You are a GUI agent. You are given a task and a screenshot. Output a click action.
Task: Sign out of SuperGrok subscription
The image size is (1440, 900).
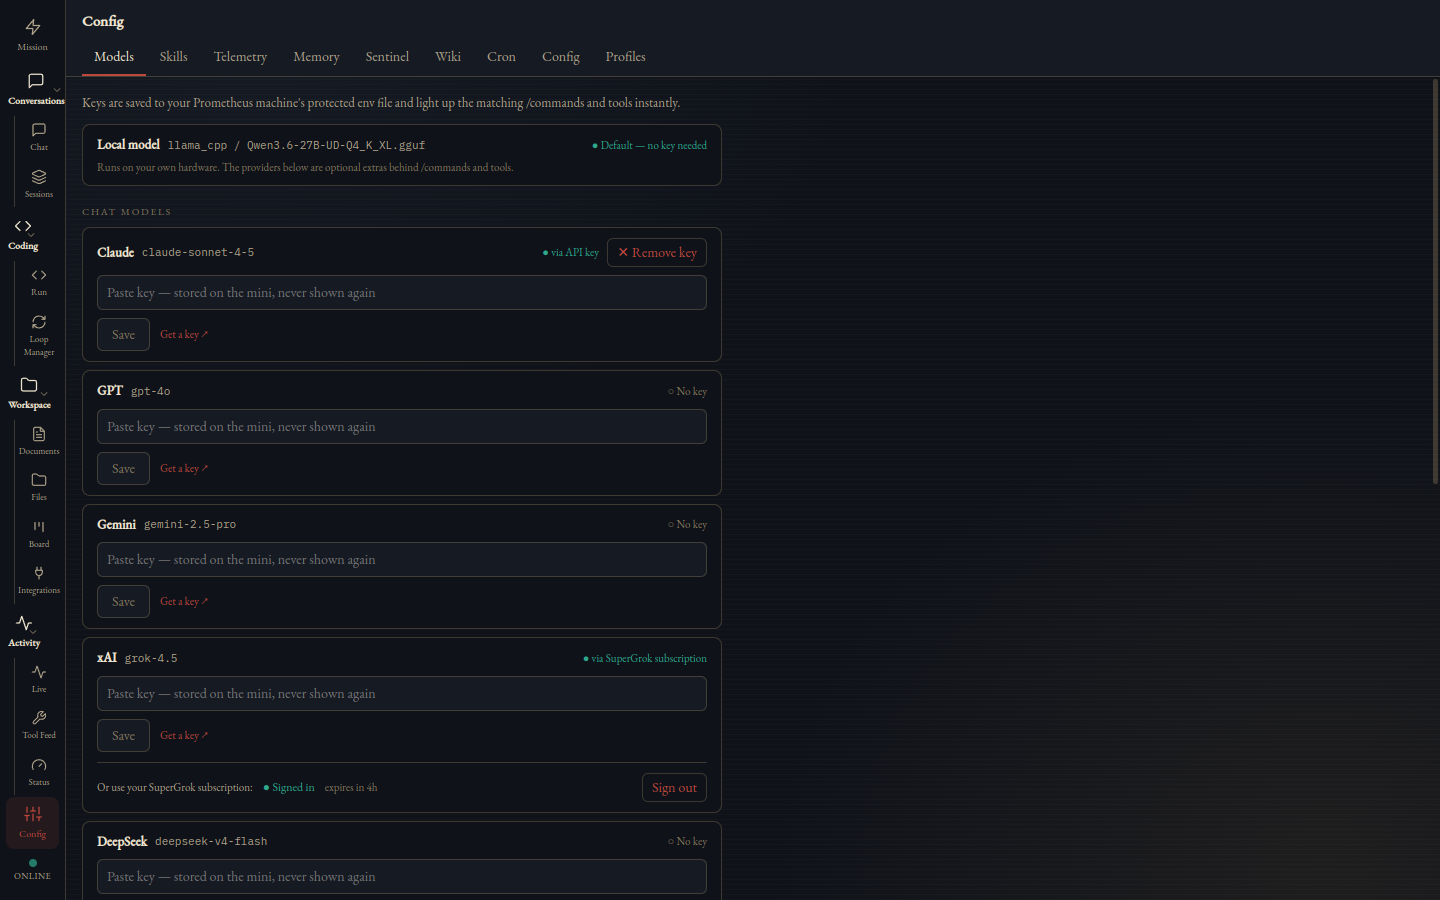[674, 788]
